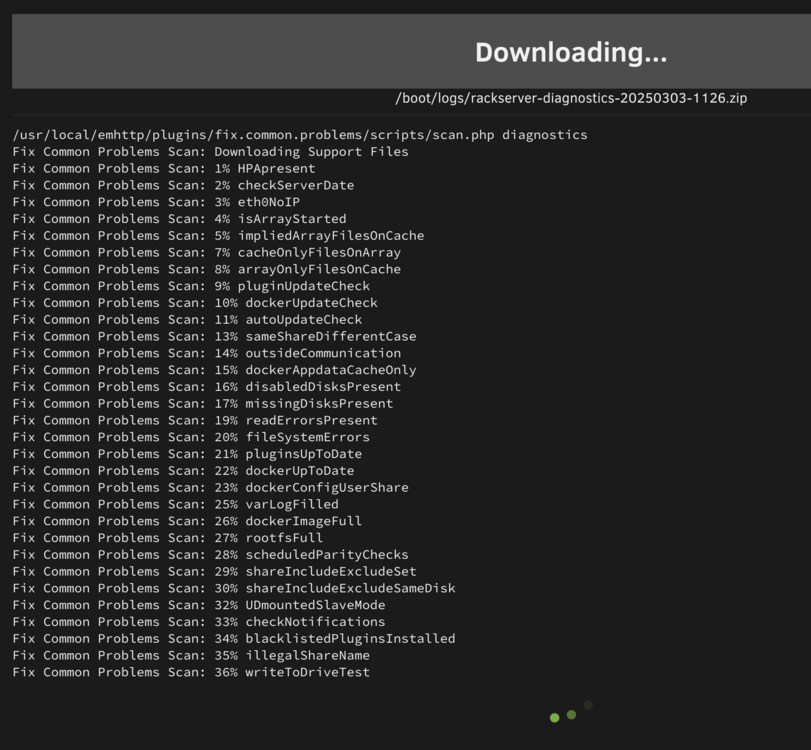Select the rackserver-diagnostics zip file path

[571, 98]
